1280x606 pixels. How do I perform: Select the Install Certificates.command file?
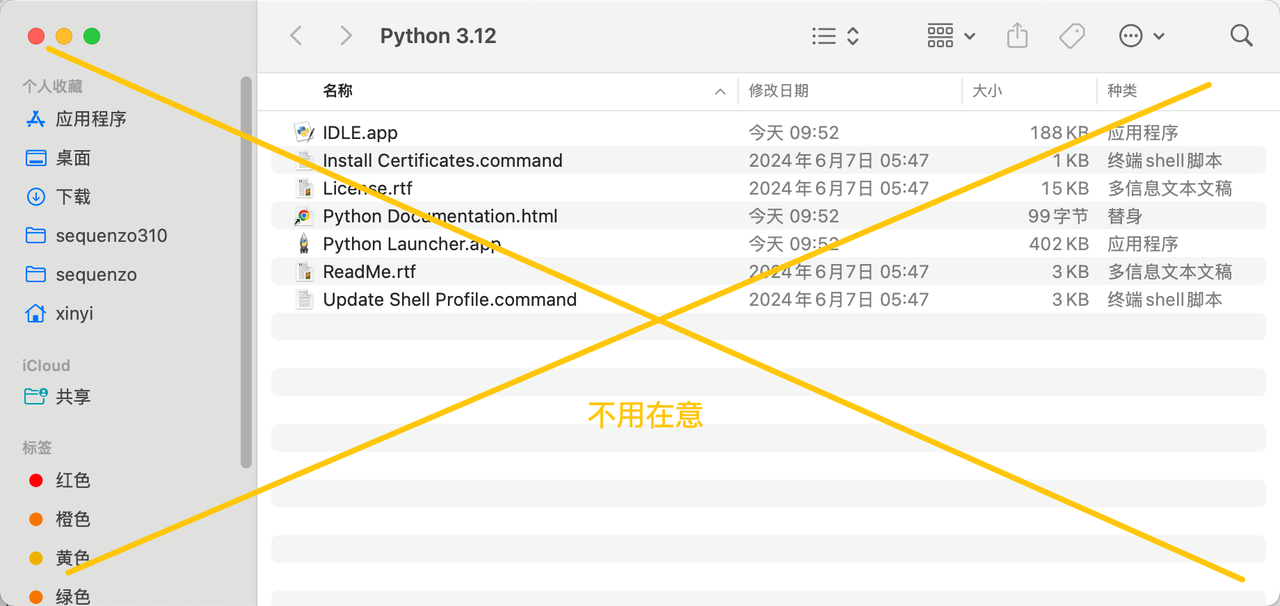(442, 160)
